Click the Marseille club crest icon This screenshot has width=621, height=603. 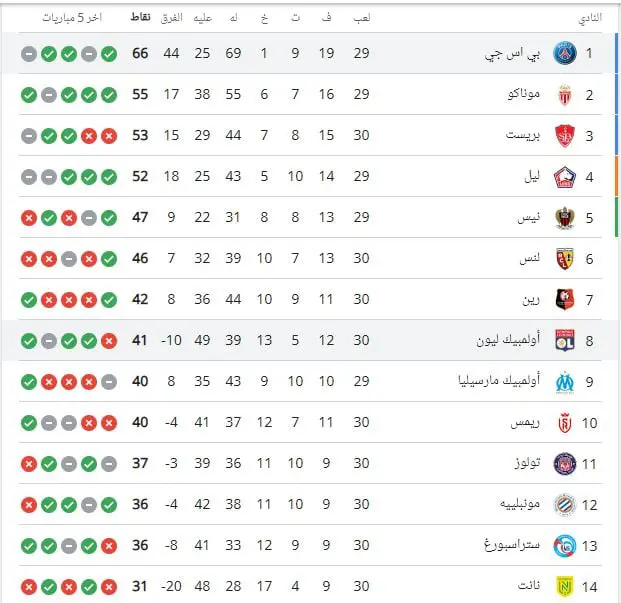click(565, 382)
